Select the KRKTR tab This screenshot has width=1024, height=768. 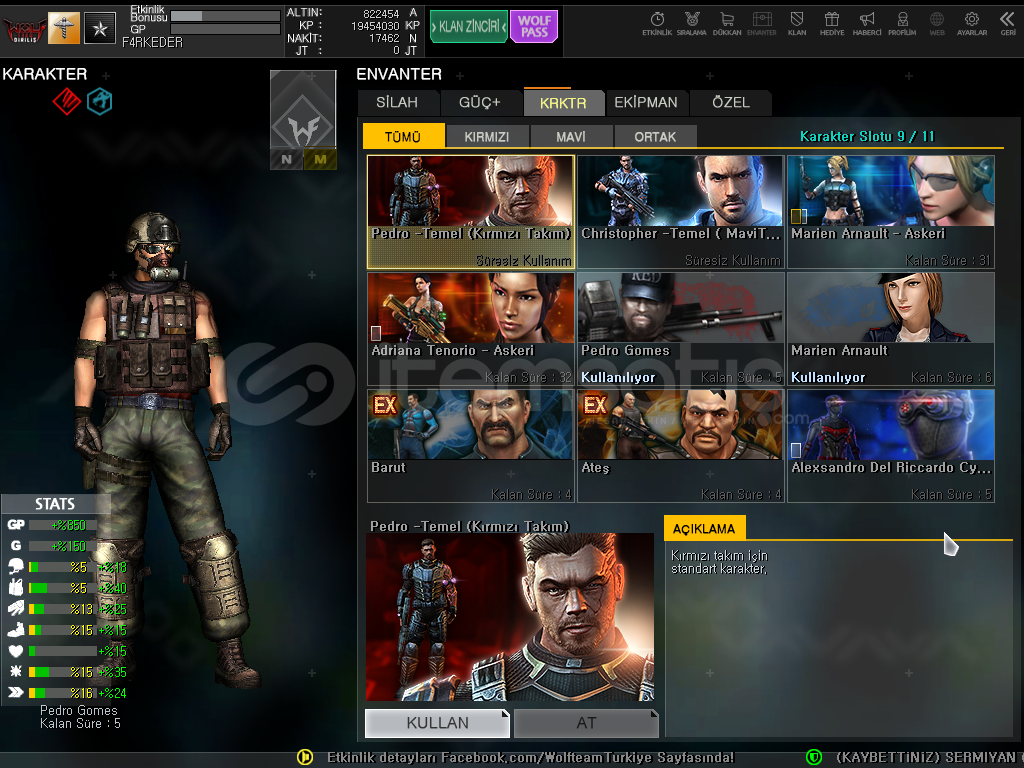tap(563, 103)
